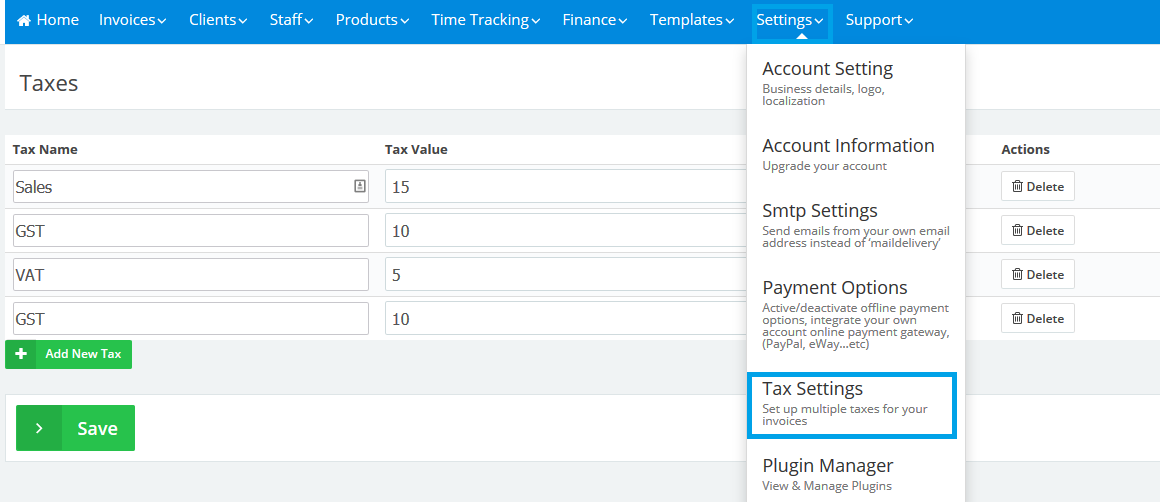Focus the VAT tax name field
This screenshot has width=1160, height=502.
pos(191,274)
